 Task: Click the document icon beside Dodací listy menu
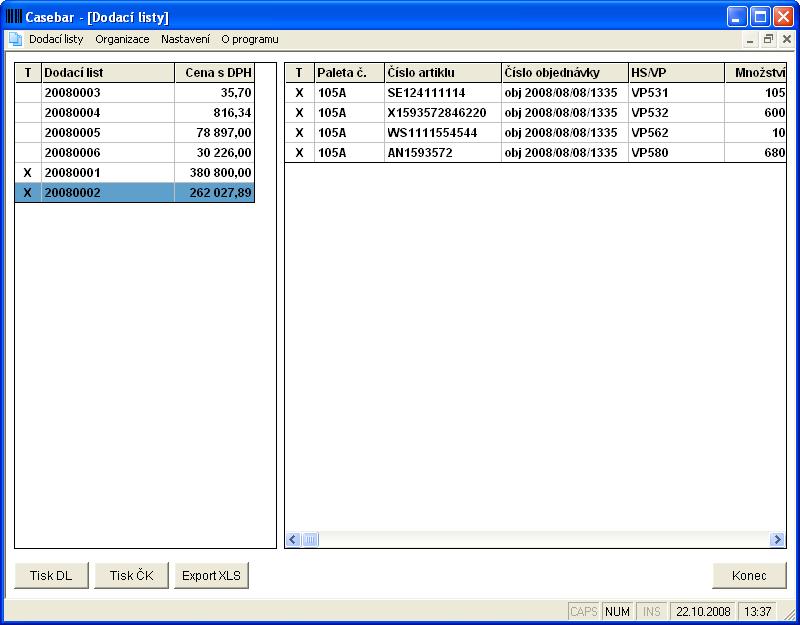(x=15, y=39)
